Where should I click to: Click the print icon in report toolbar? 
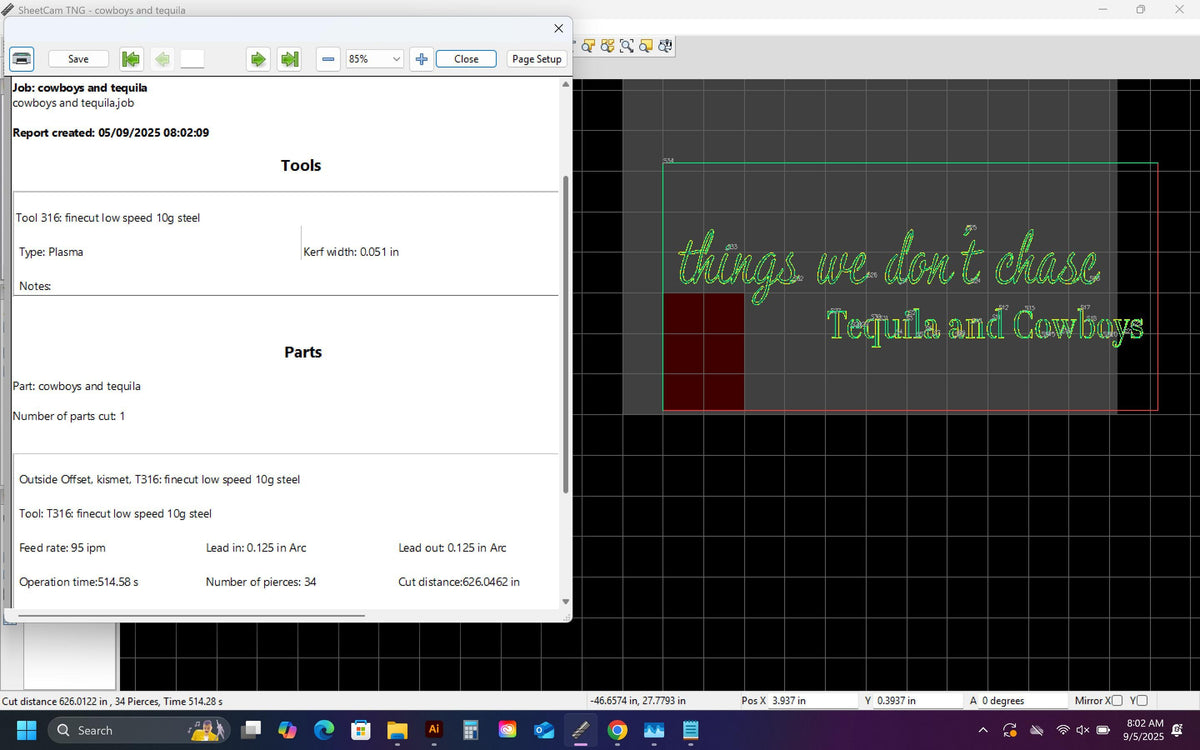[22, 59]
